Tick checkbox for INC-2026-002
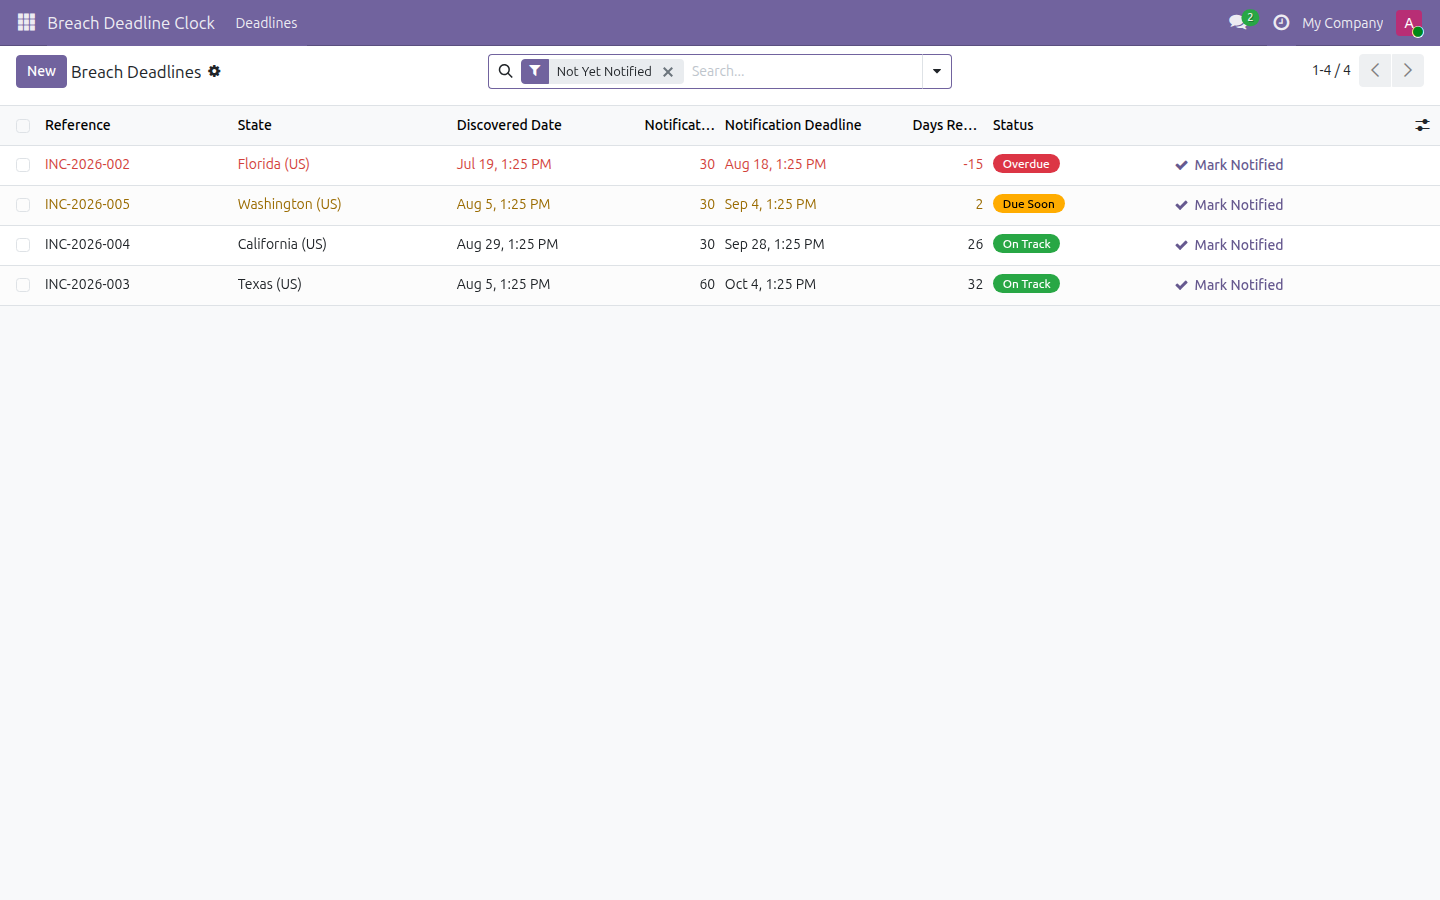Image resolution: width=1440 pixels, height=900 pixels. [23, 165]
